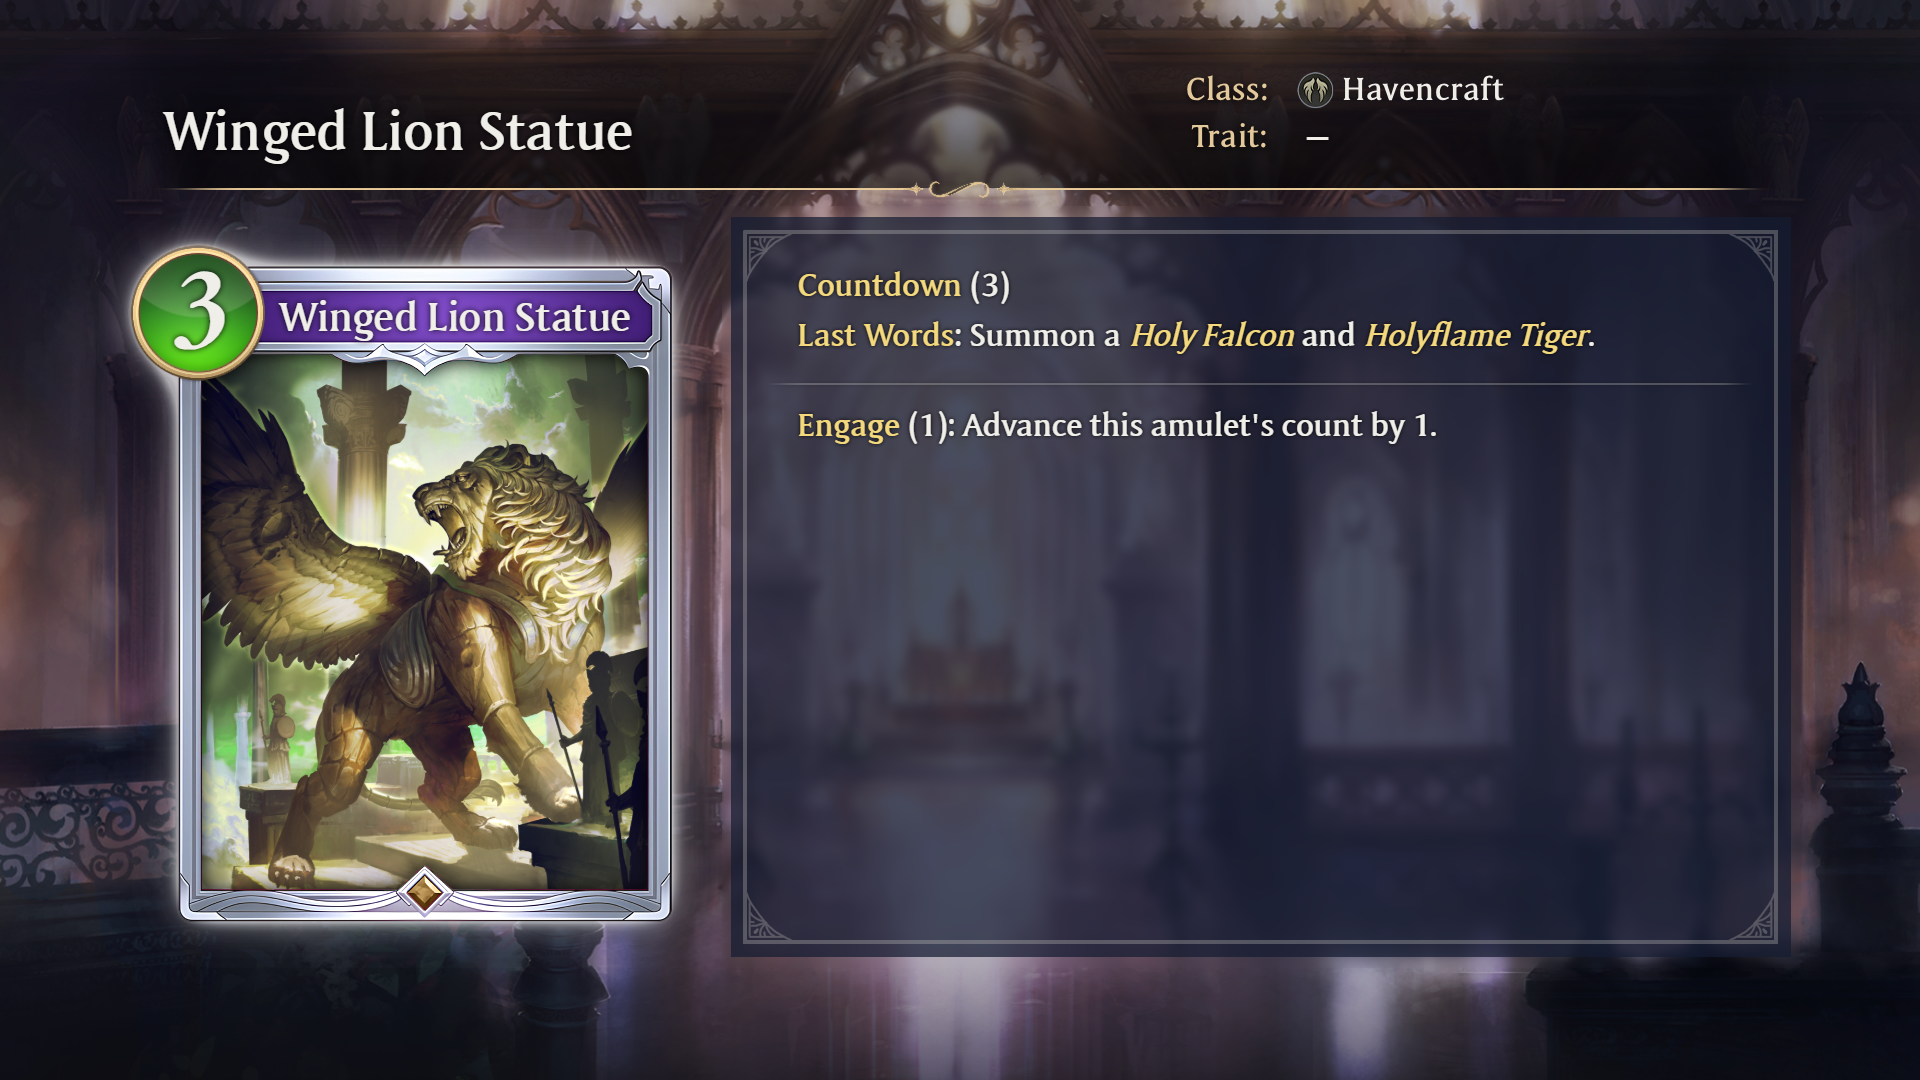Click the Class label
The width and height of the screenshot is (1920, 1080).
[1227, 89]
